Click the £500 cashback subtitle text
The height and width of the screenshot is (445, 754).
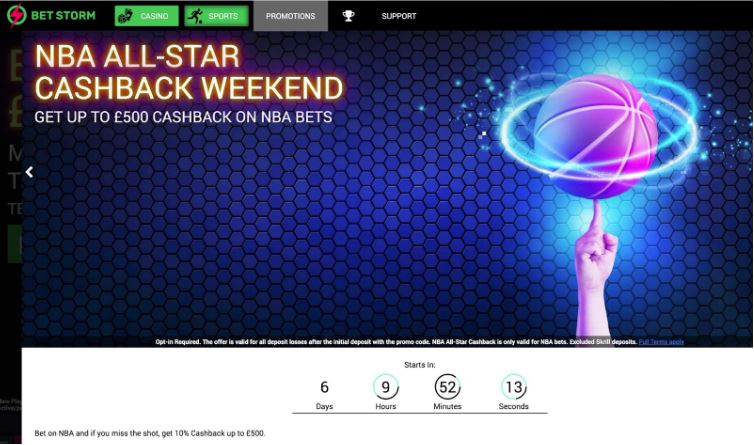[183, 117]
